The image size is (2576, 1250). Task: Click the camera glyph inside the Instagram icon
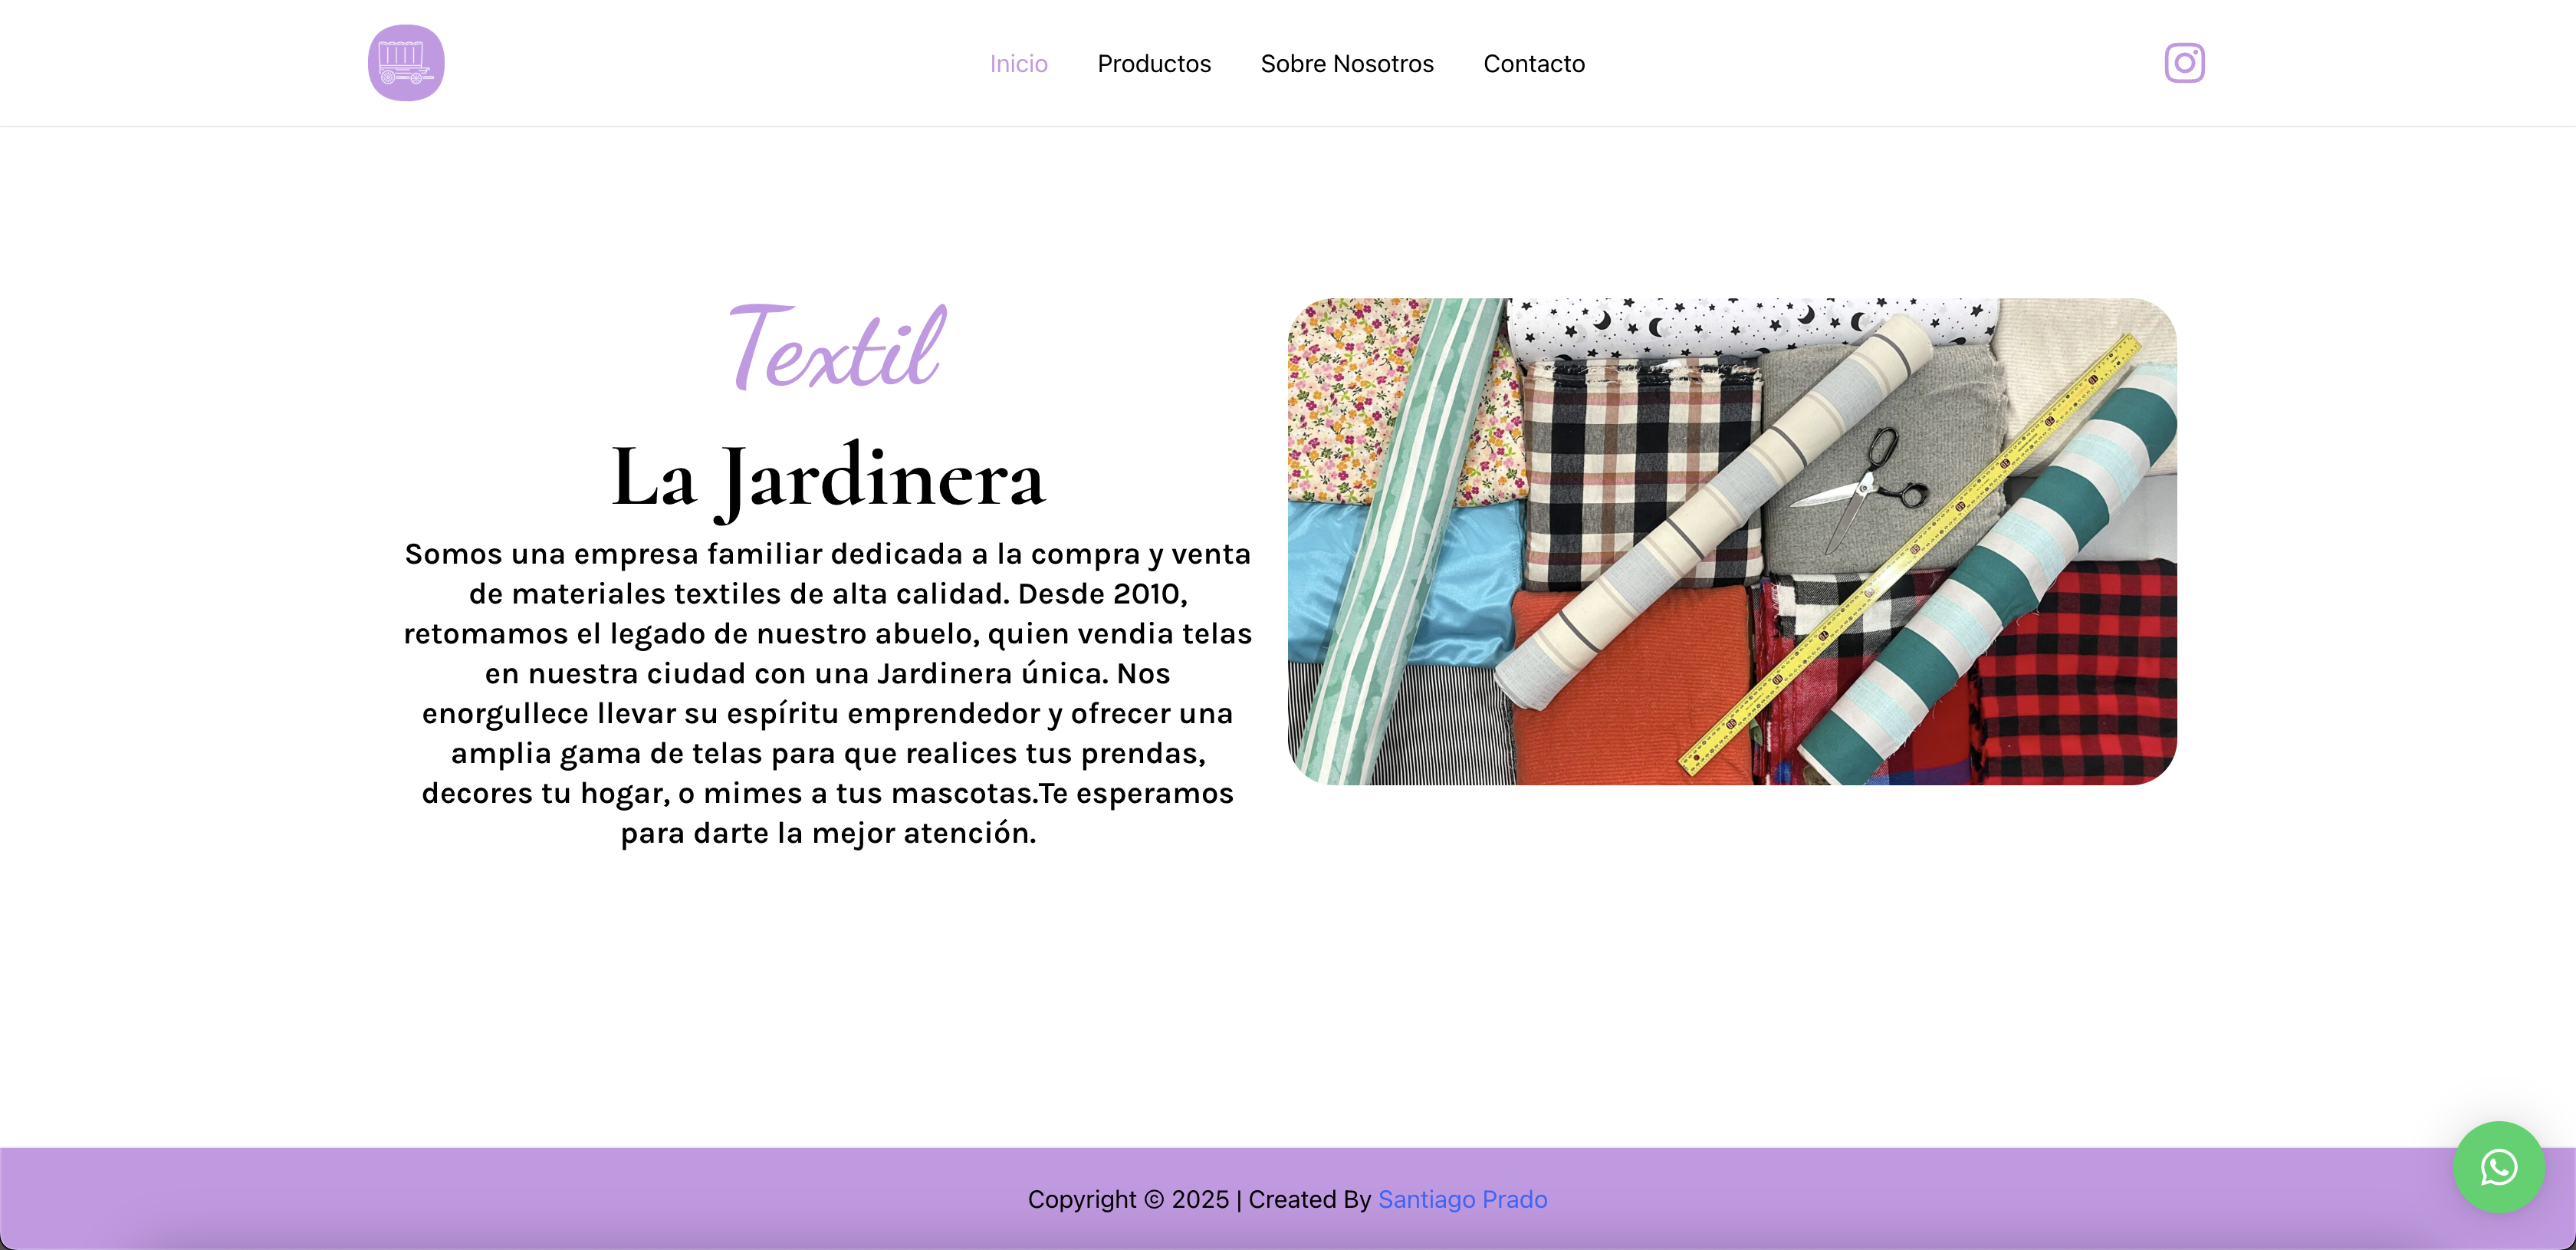coord(2184,62)
